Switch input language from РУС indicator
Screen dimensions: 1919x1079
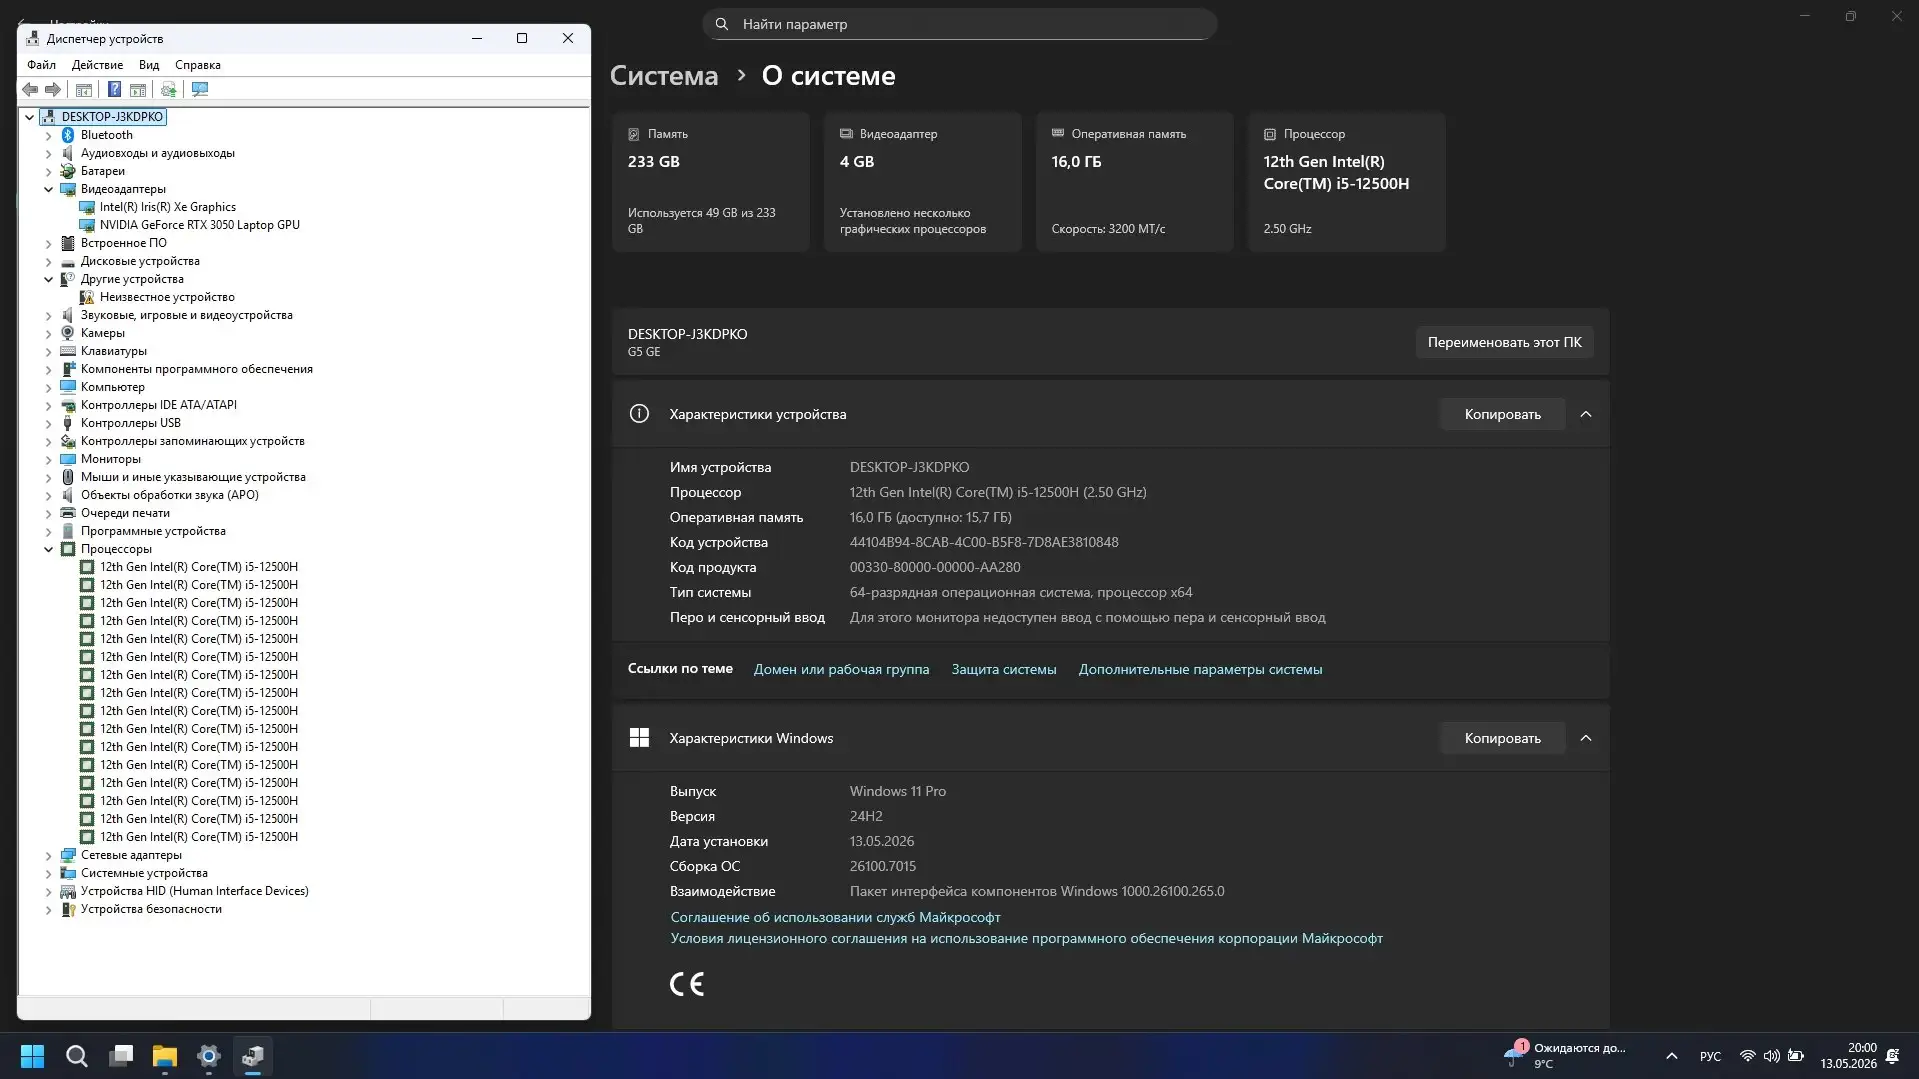click(1710, 1056)
